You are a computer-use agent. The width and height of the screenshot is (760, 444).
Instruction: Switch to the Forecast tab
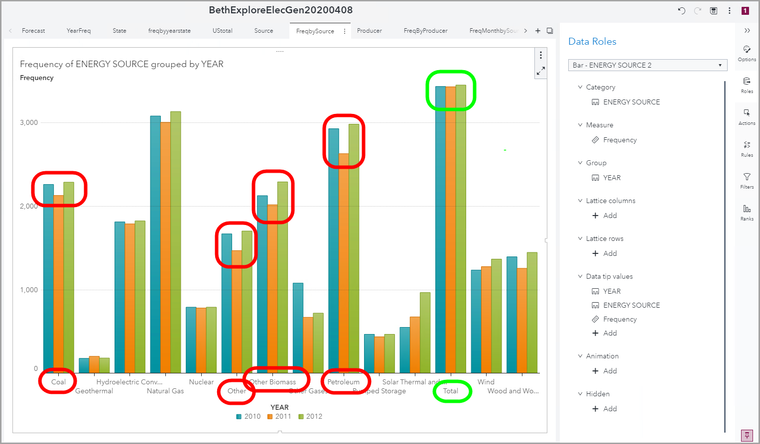tap(33, 31)
